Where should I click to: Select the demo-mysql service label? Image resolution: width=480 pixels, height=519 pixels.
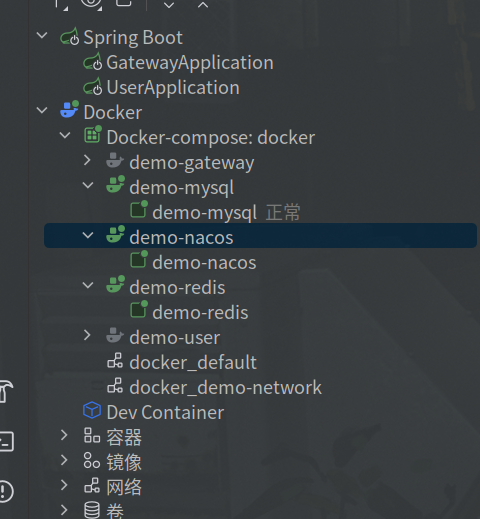182,188
